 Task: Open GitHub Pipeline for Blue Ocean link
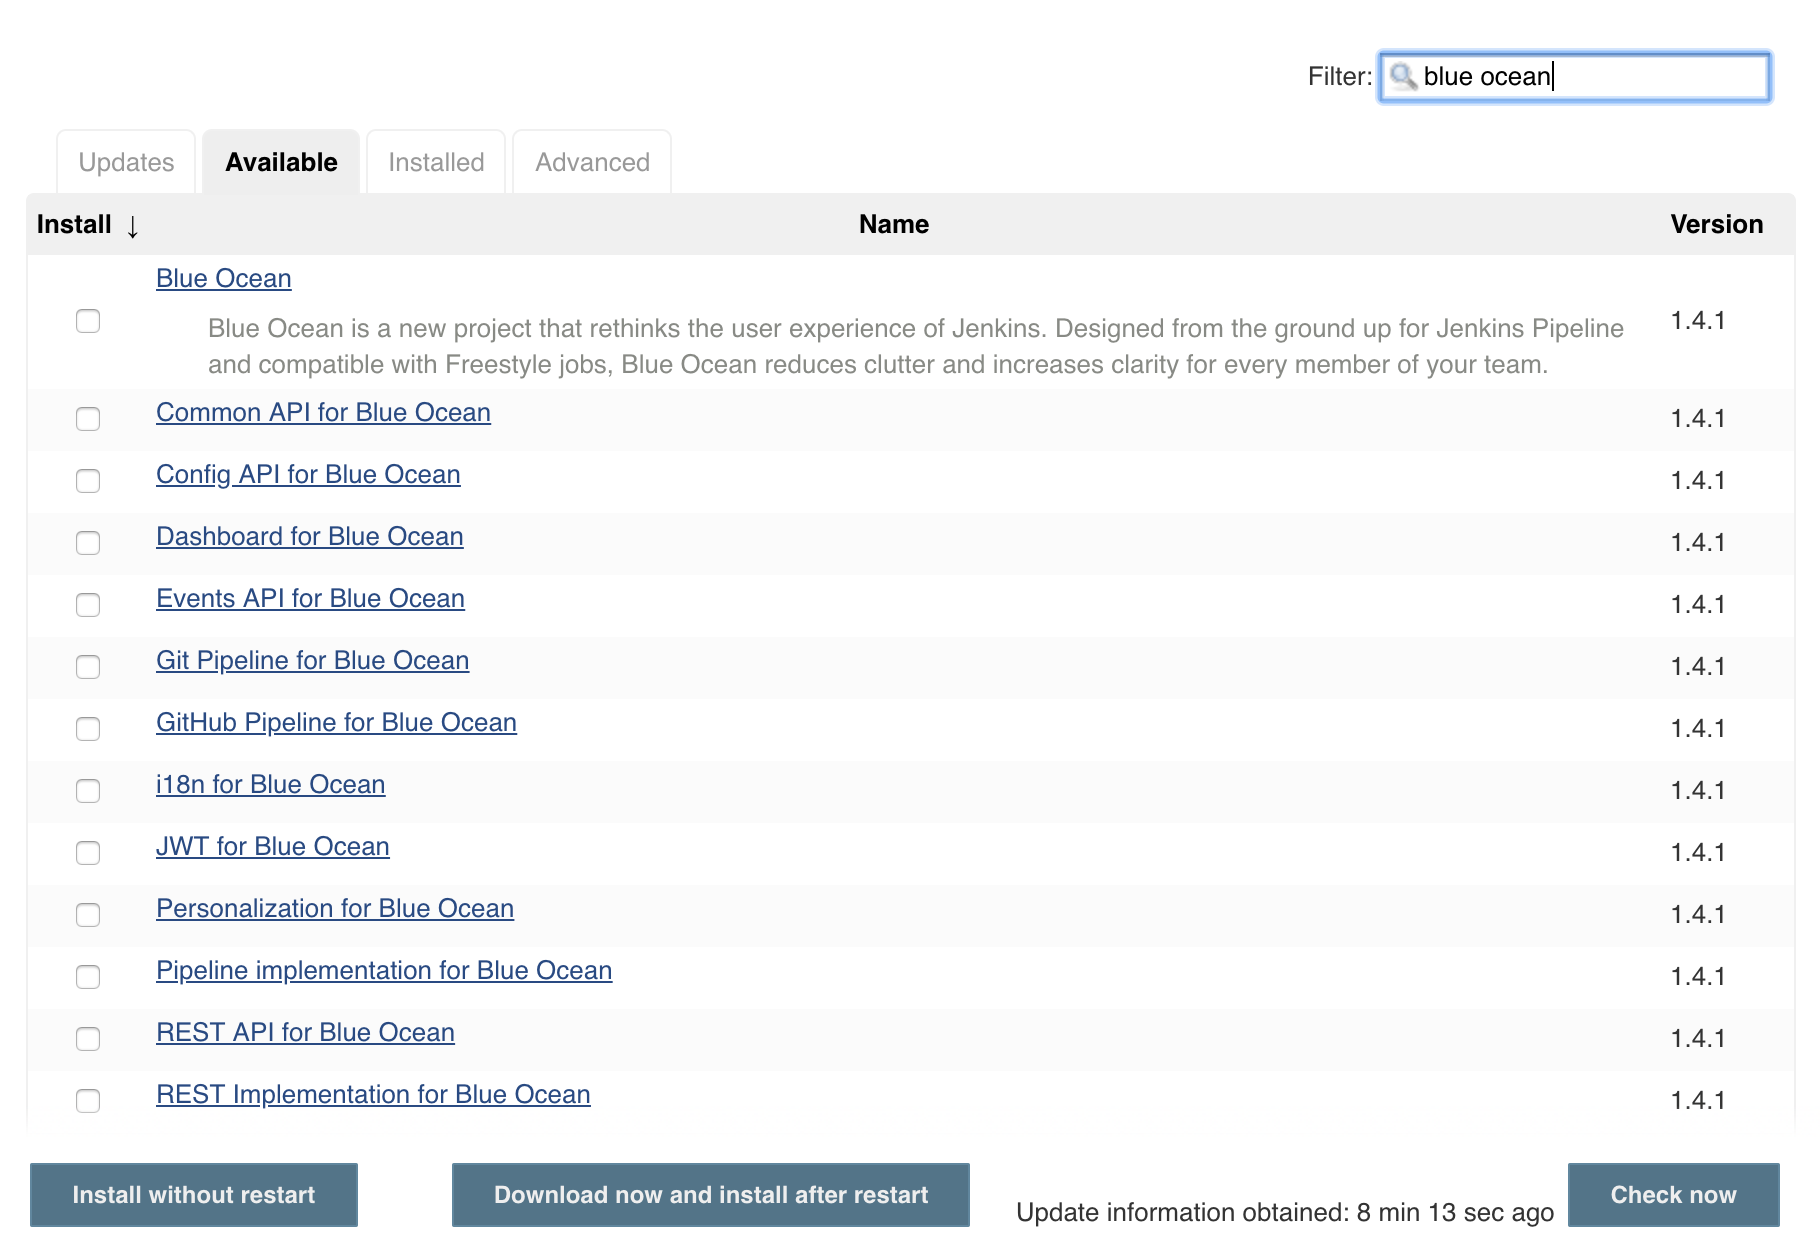(336, 722)
